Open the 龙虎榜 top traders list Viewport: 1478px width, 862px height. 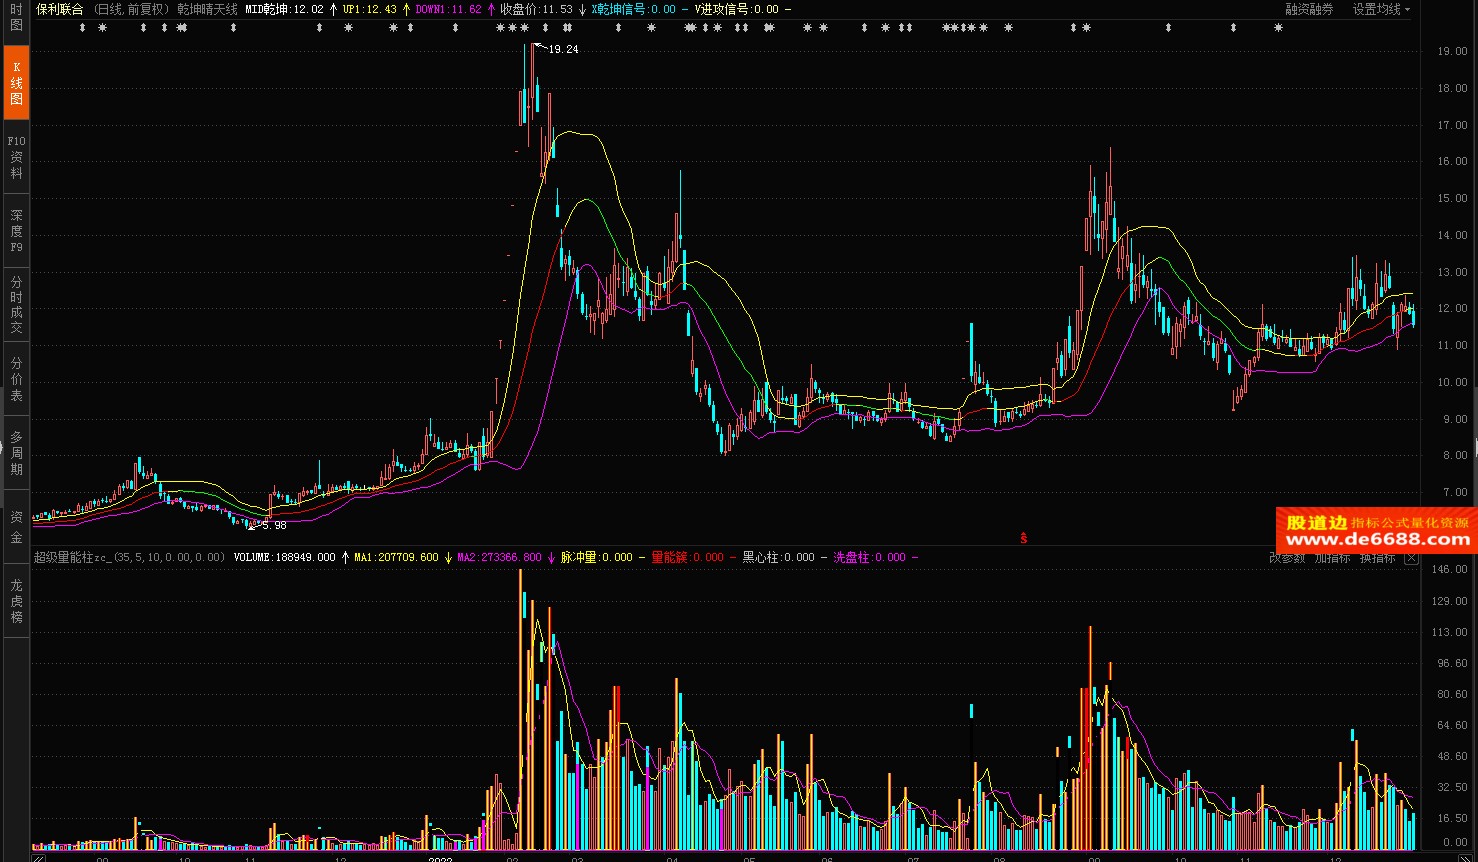[x=16, y=601]
